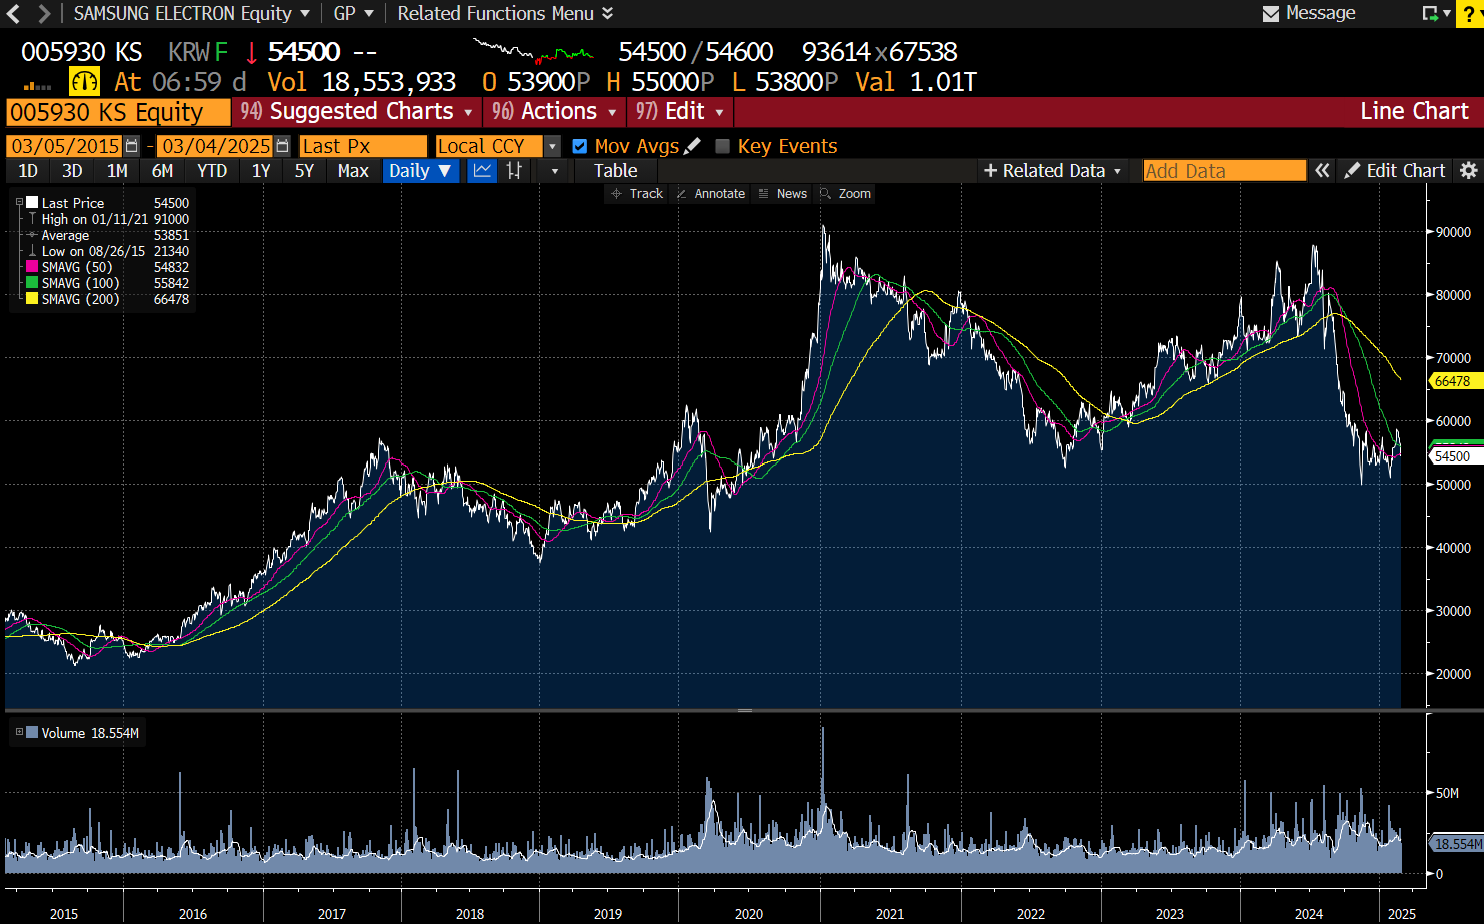This screenshot has width=1484, height=924.
Task: Select the bar/candle chart type icon
Action: point(514,171)
